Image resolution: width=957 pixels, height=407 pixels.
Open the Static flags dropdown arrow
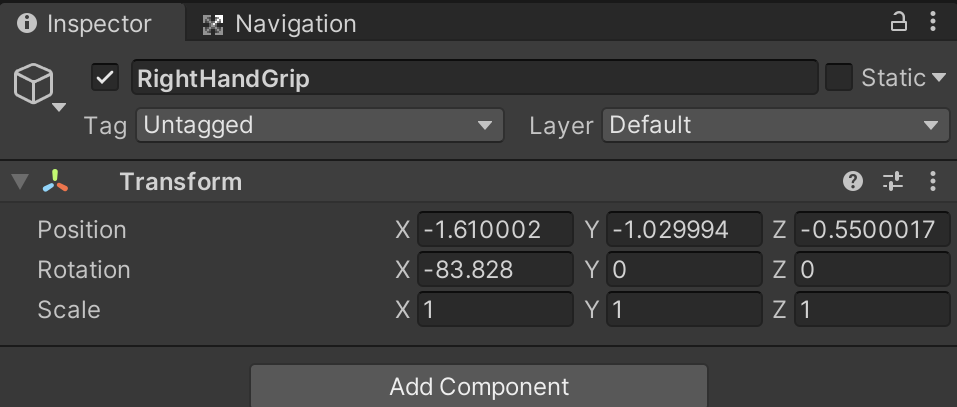point(938,78)
